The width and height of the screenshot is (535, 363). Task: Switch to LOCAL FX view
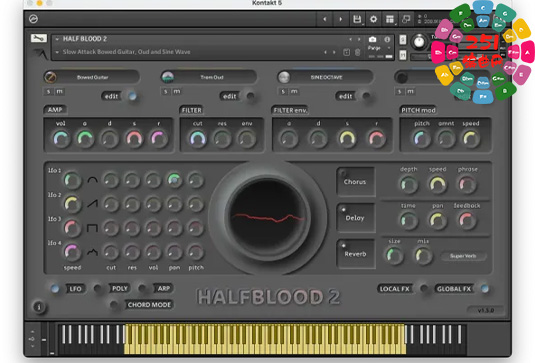coord(394,289)
